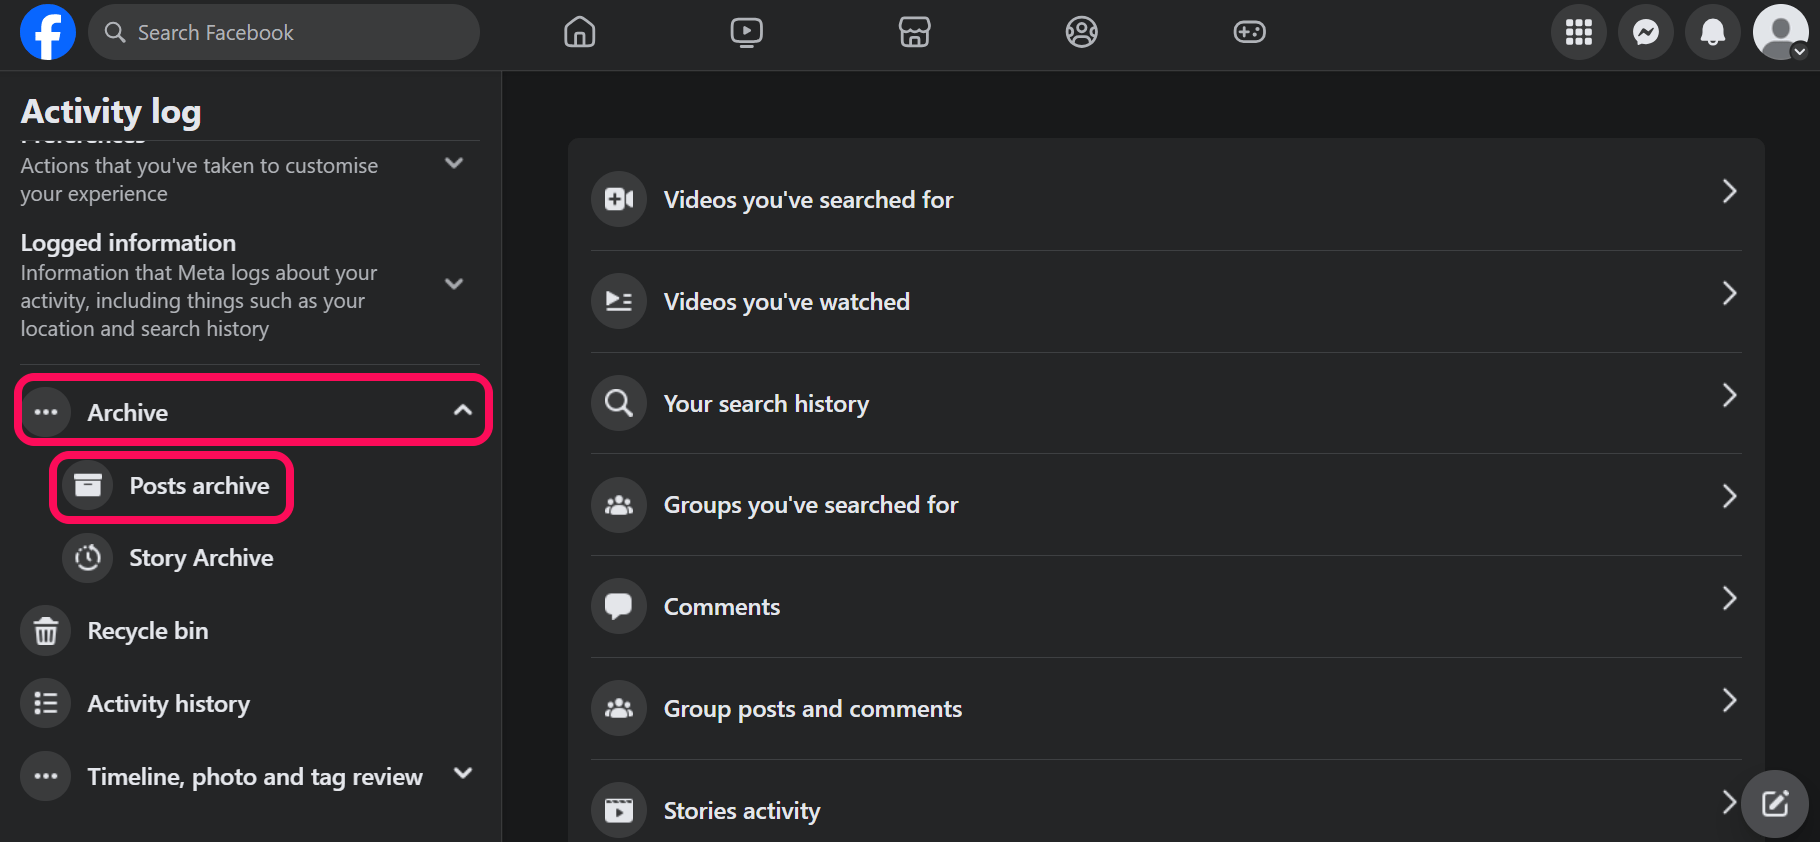1820x842 pixels.
Task: Open the Home feed icon
Action: pos(579,32)
